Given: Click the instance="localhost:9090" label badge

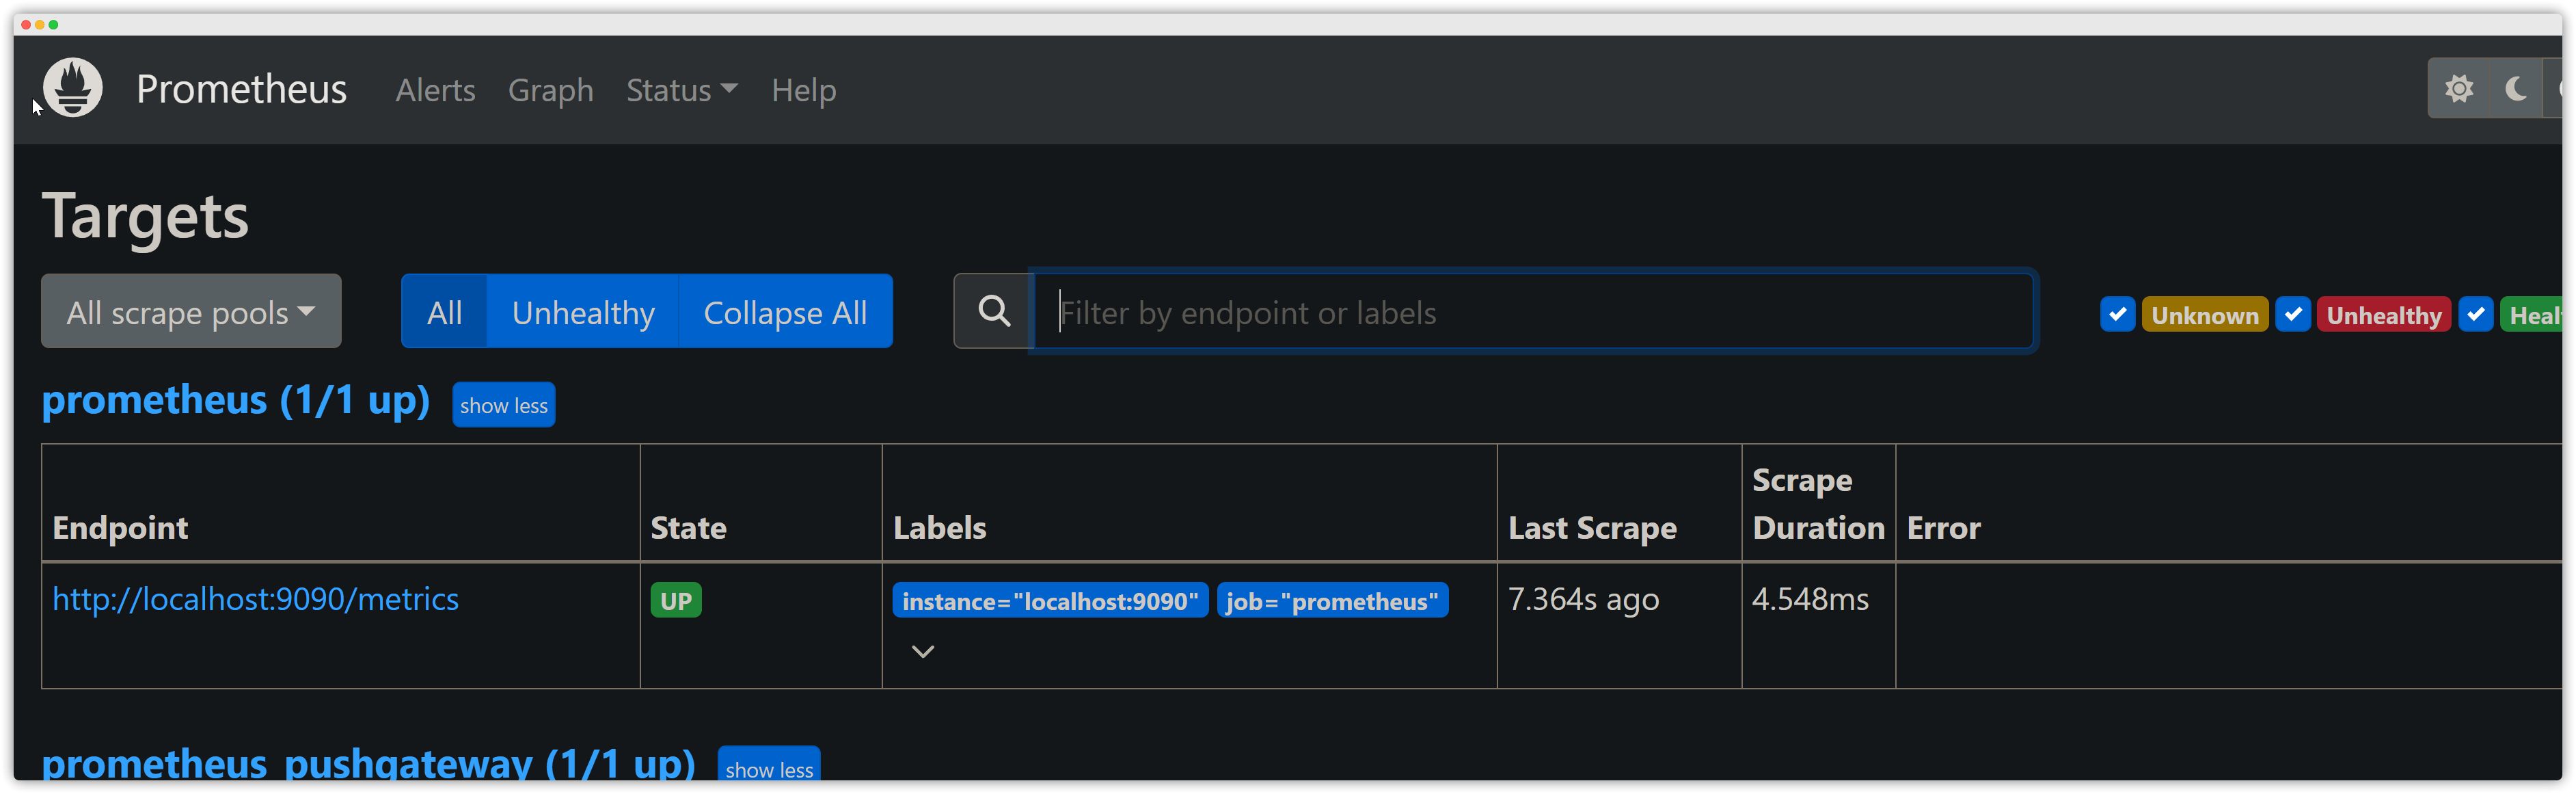Looking at the screenshot, I should 1049,600.
